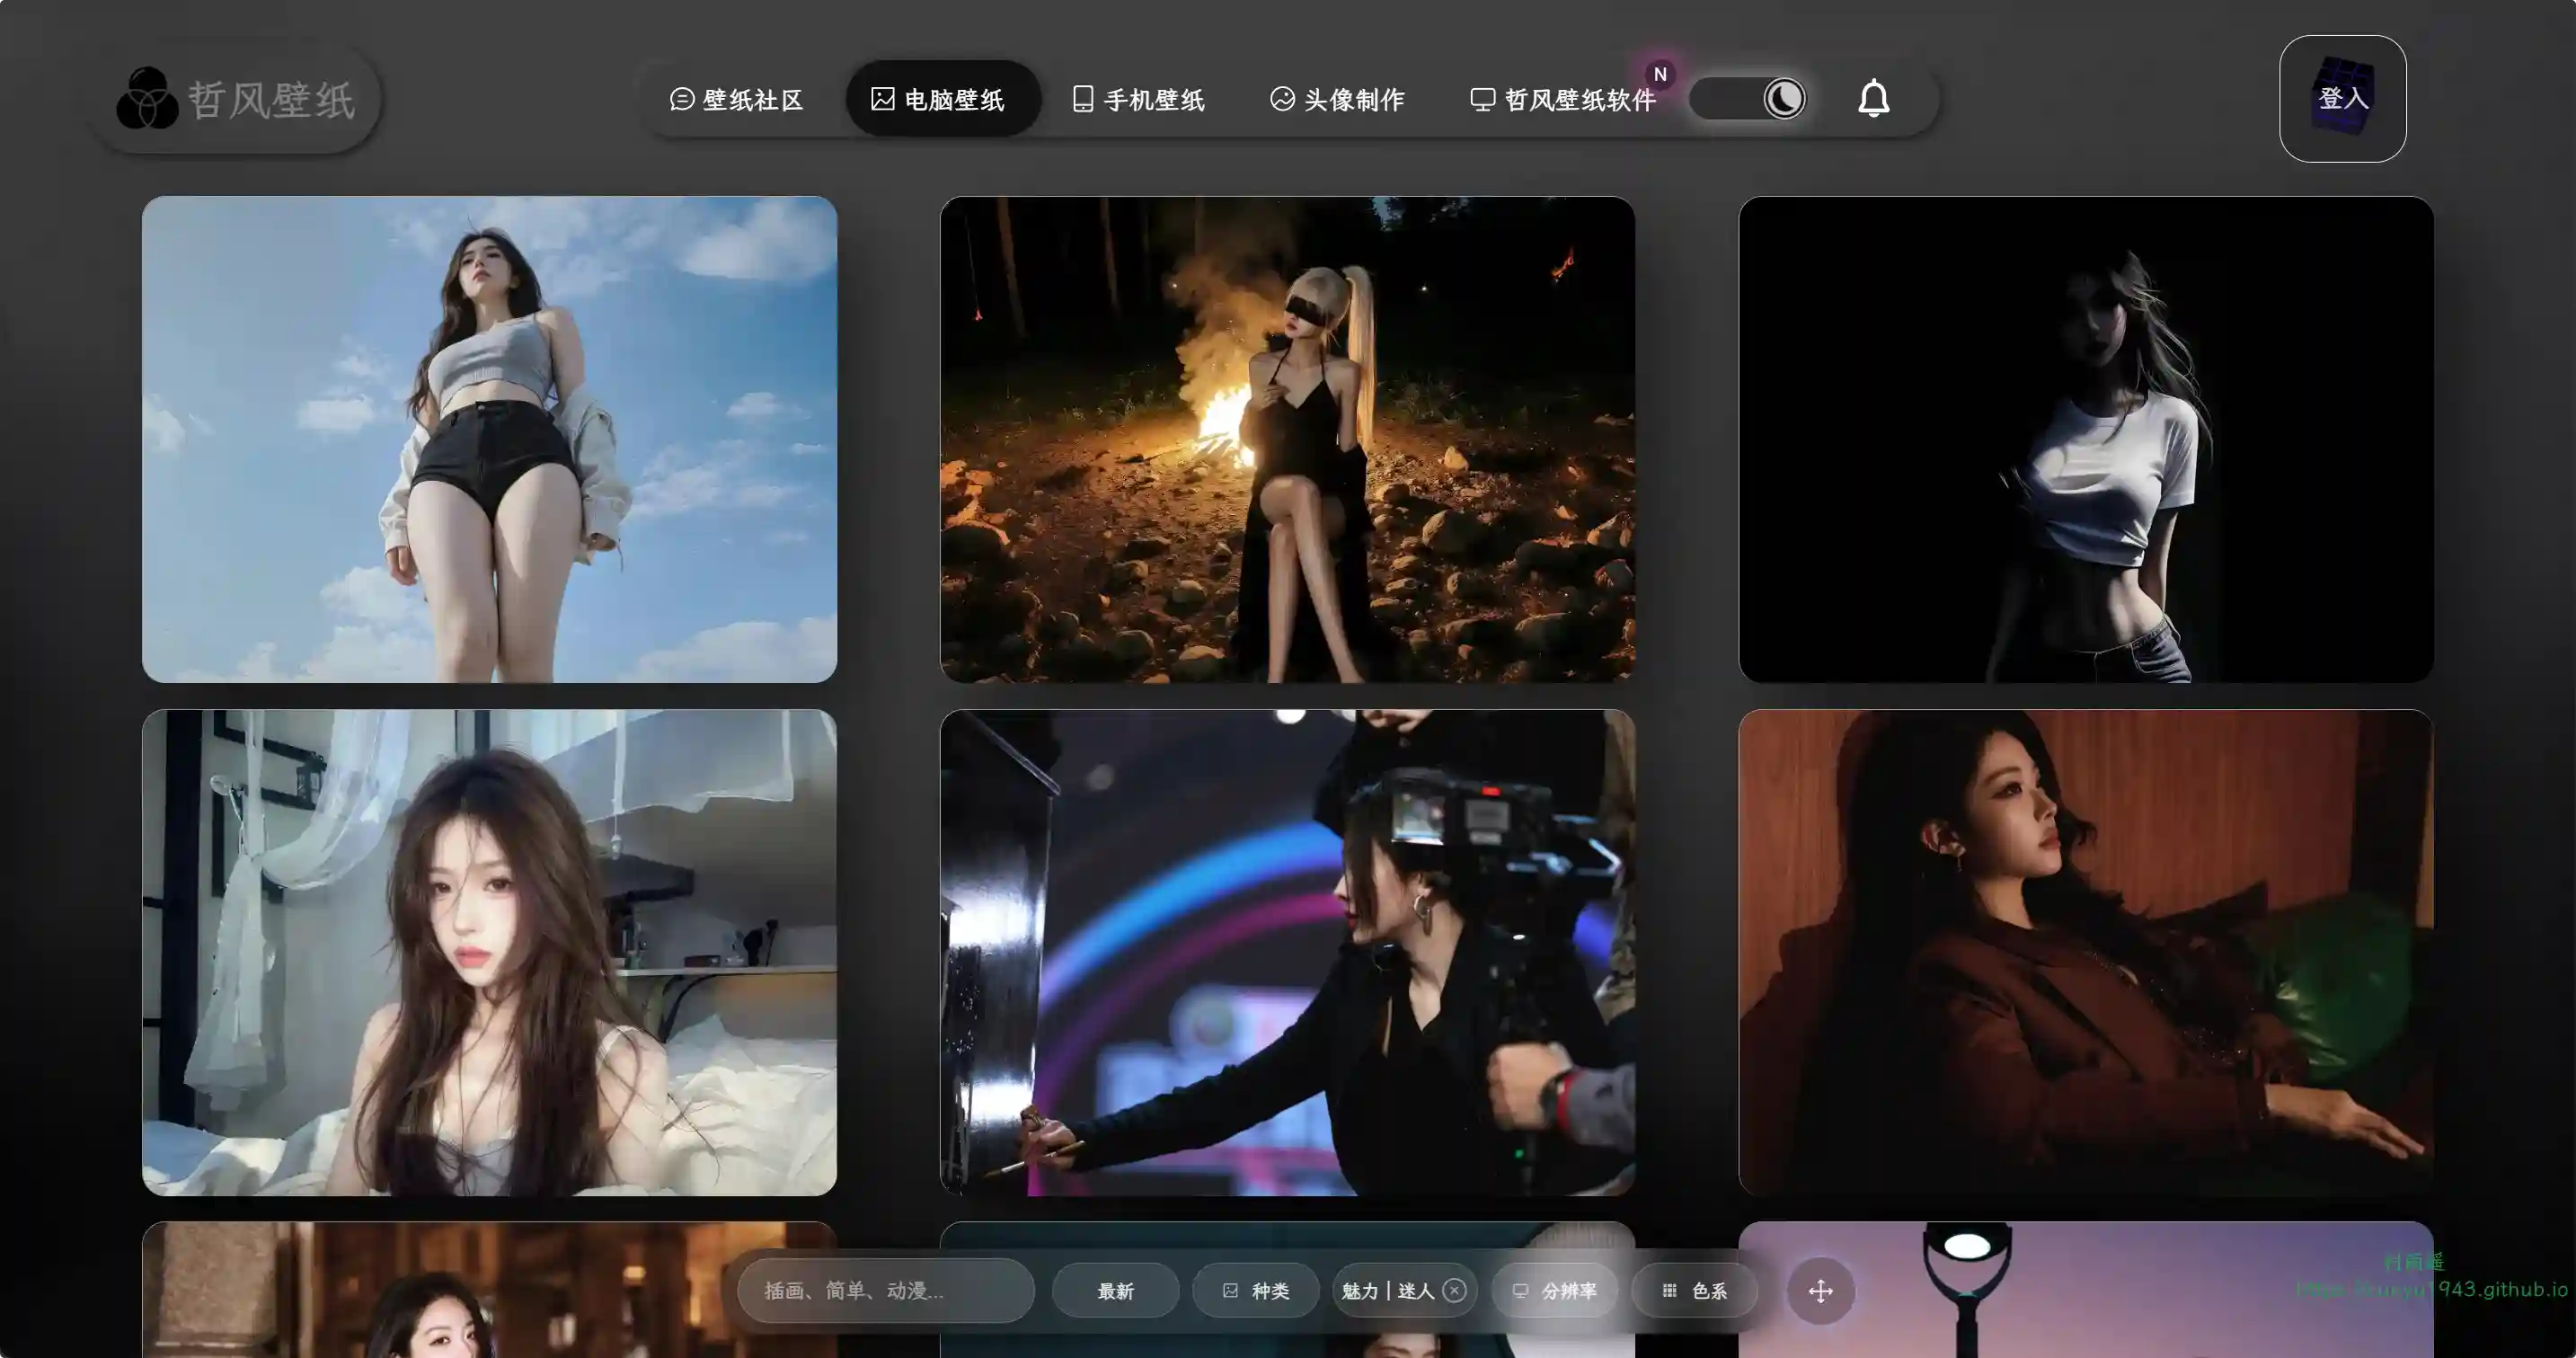Expand the 分辨率 resolution filter

coord(1554,1291)
